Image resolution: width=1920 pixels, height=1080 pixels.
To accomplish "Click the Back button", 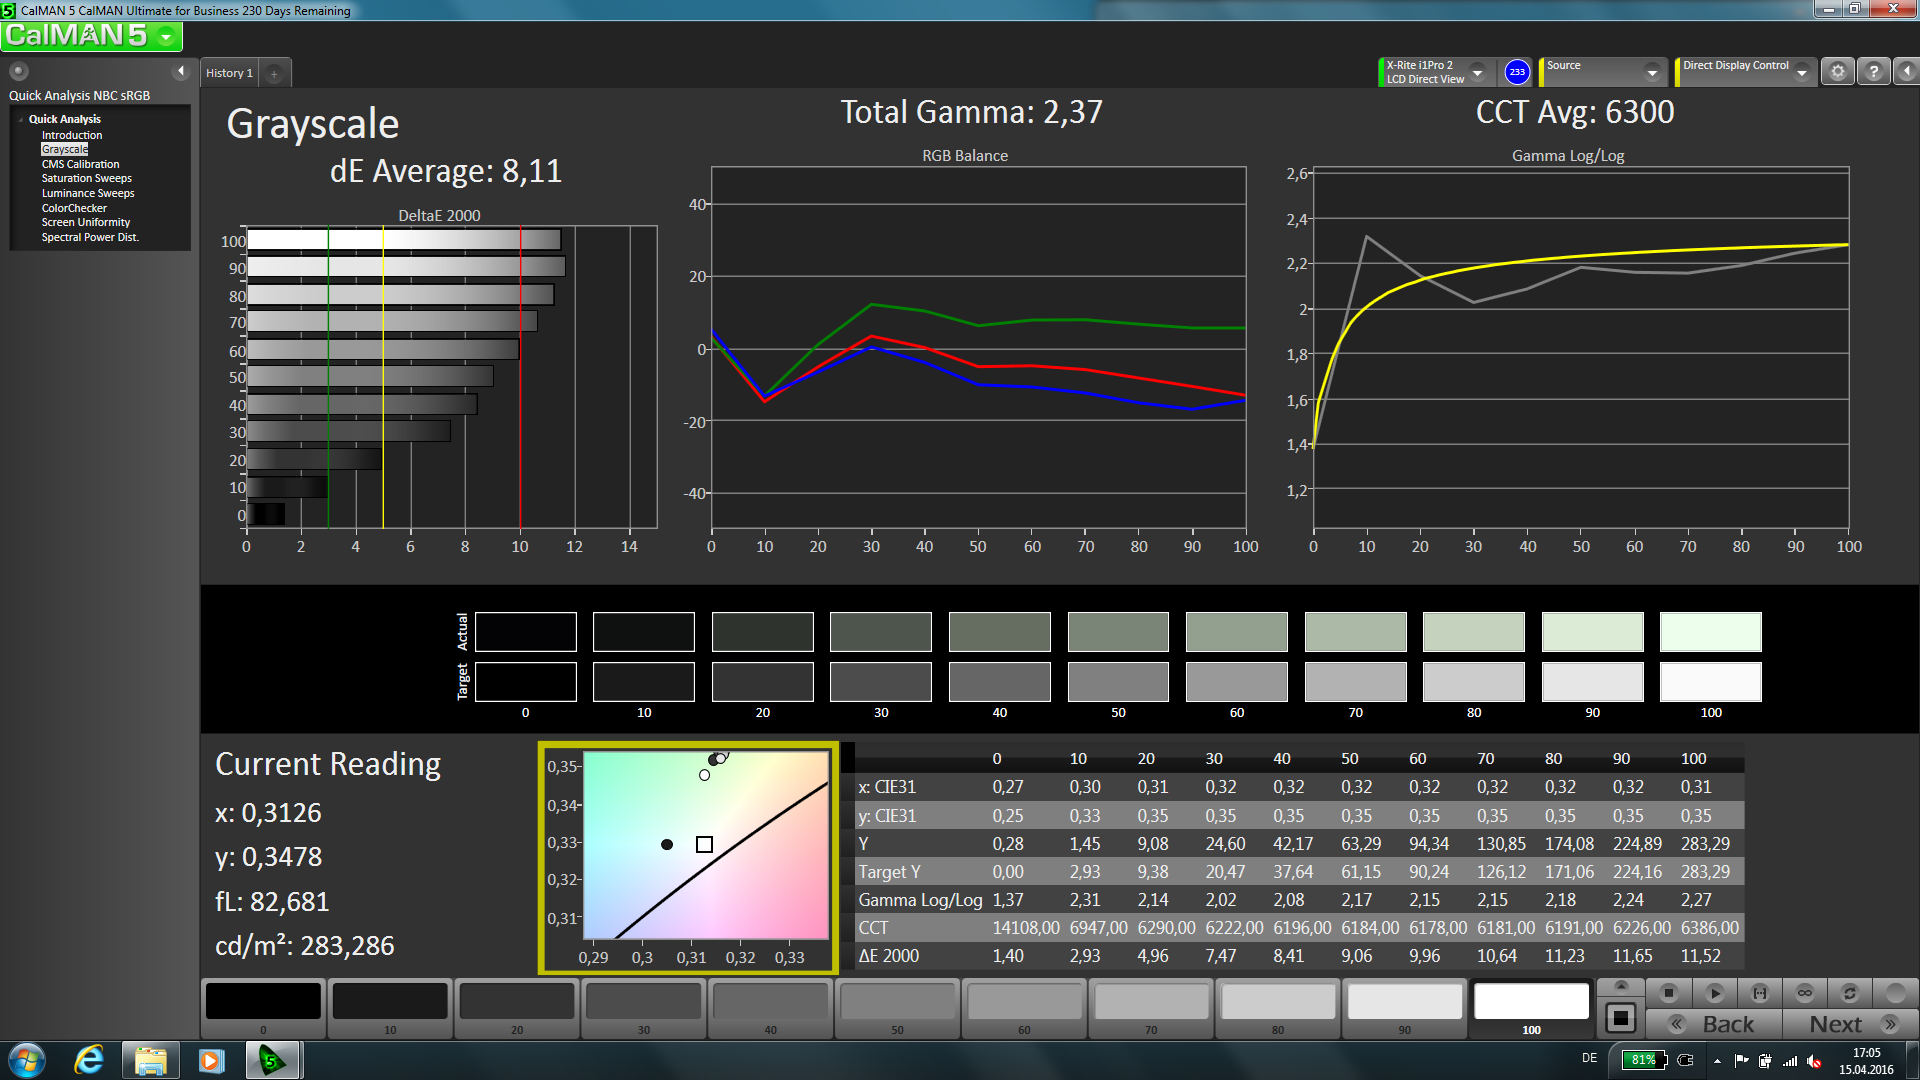I will pyautogui.click(x=1727, y=1024).
